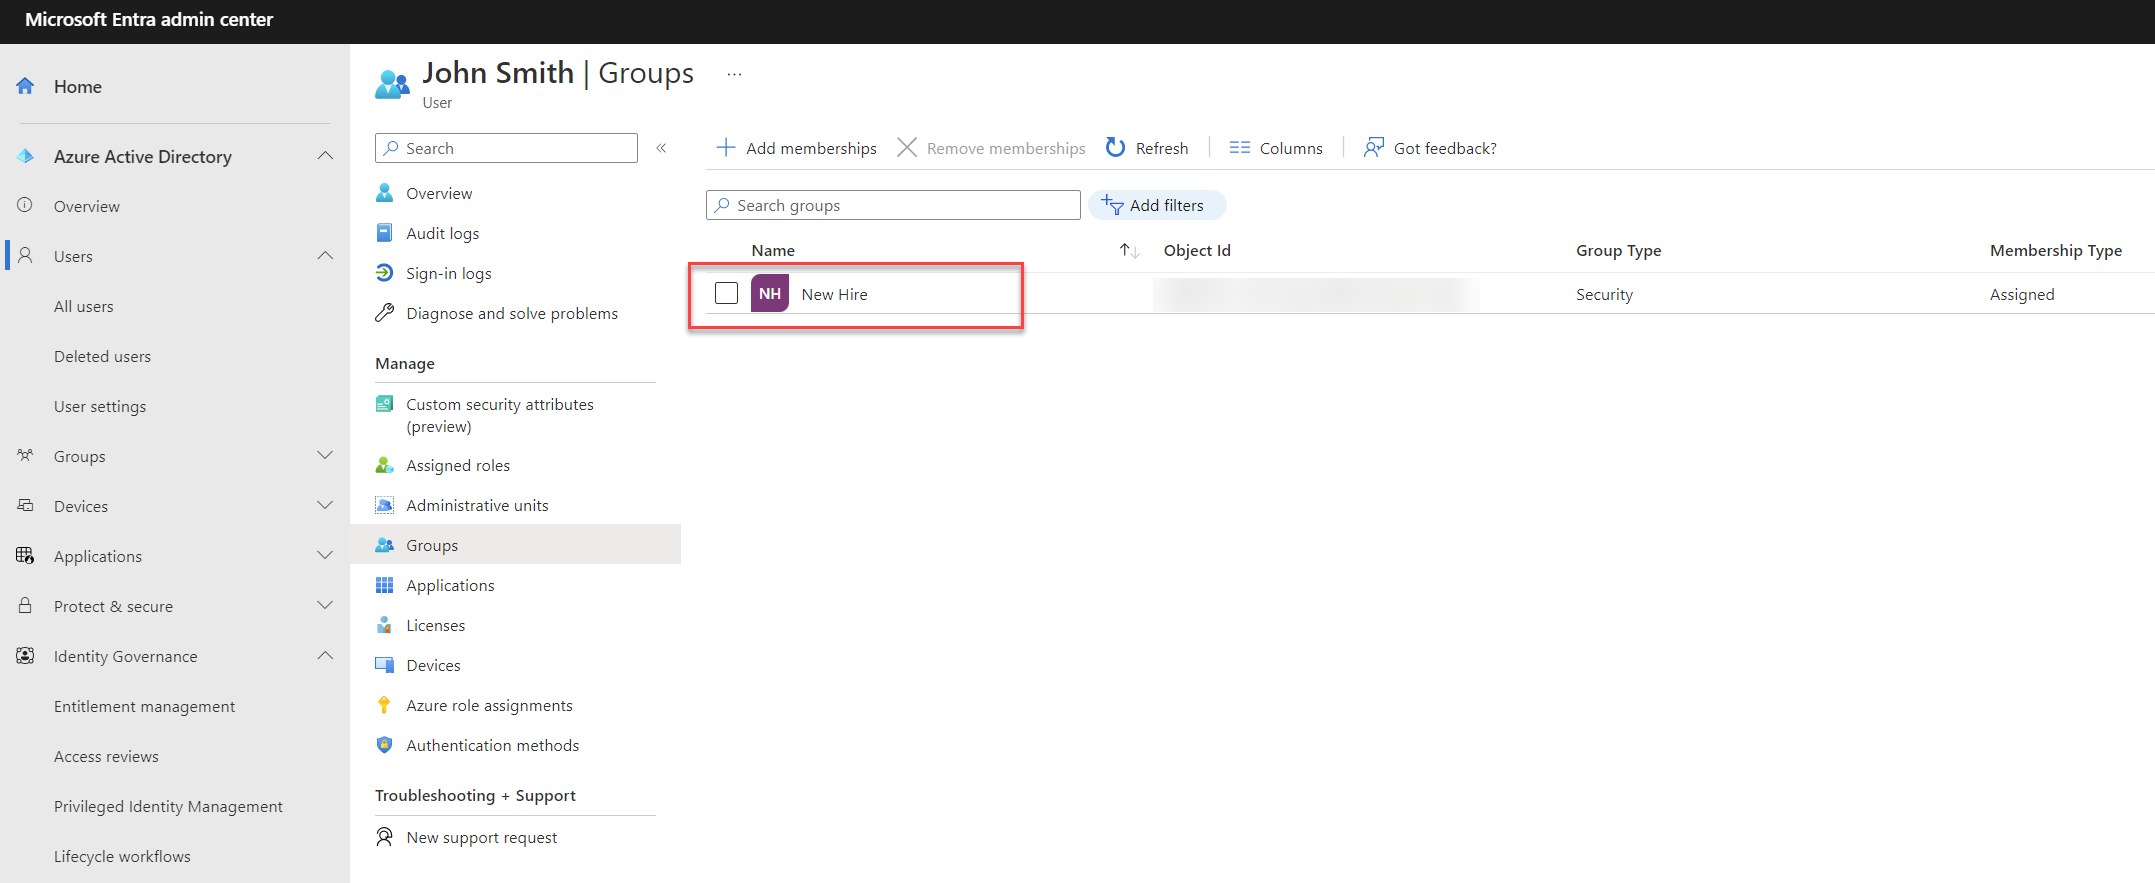
Task: Click the Azure role assignments key icon
Action: (384, 705)
